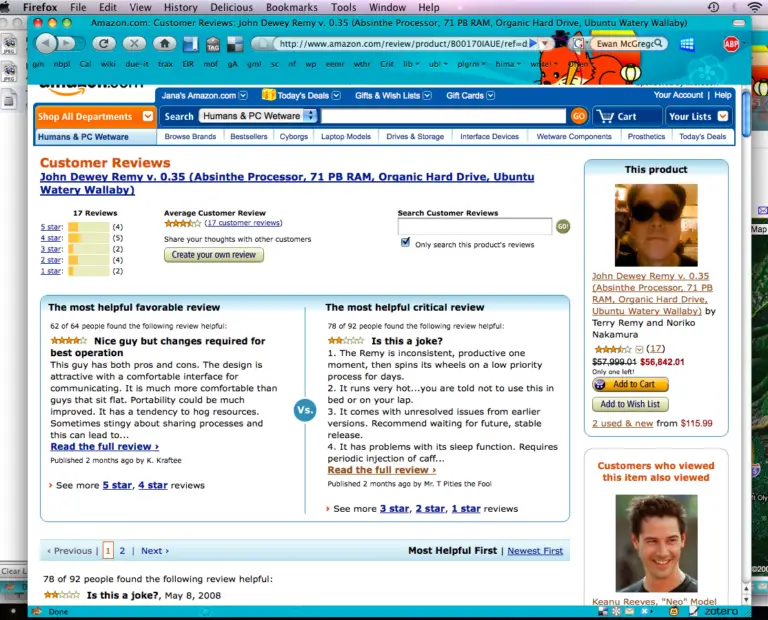Click the 5 star rating histogram bar
The image size is (768, 620).
89,227
